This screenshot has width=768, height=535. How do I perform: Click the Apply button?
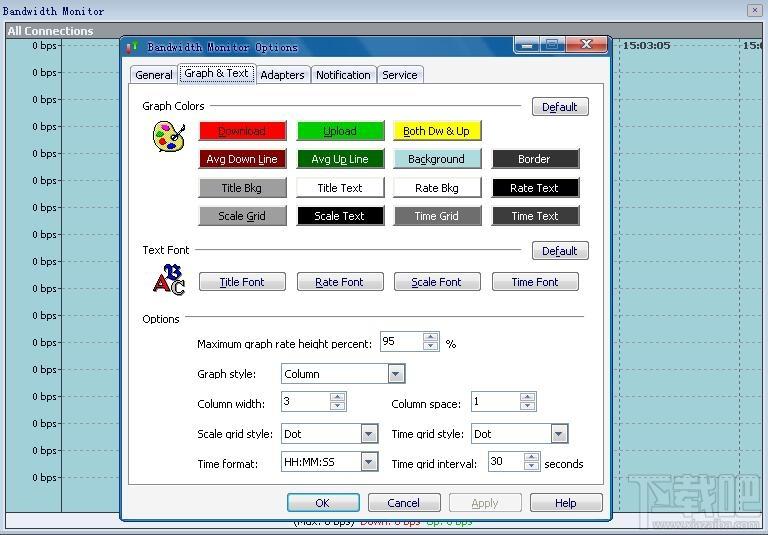485,503
